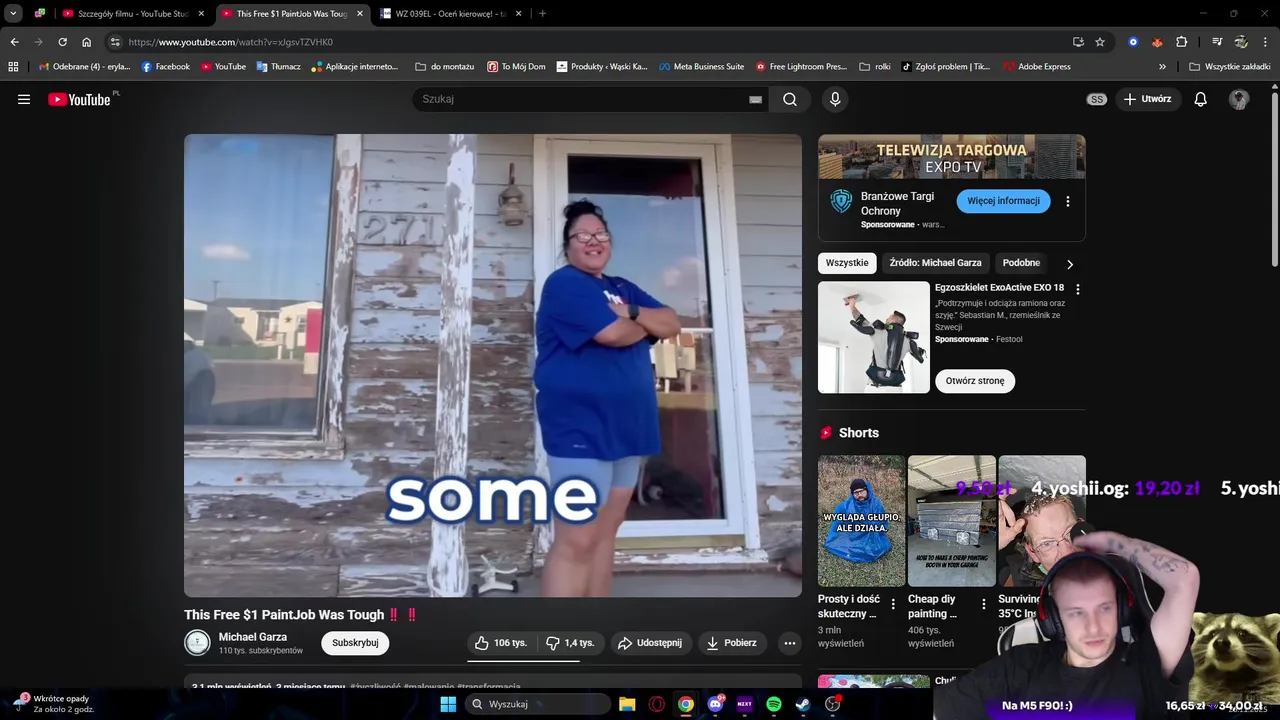
Task: Open the Windows Start menu
Action: point(448,704)
